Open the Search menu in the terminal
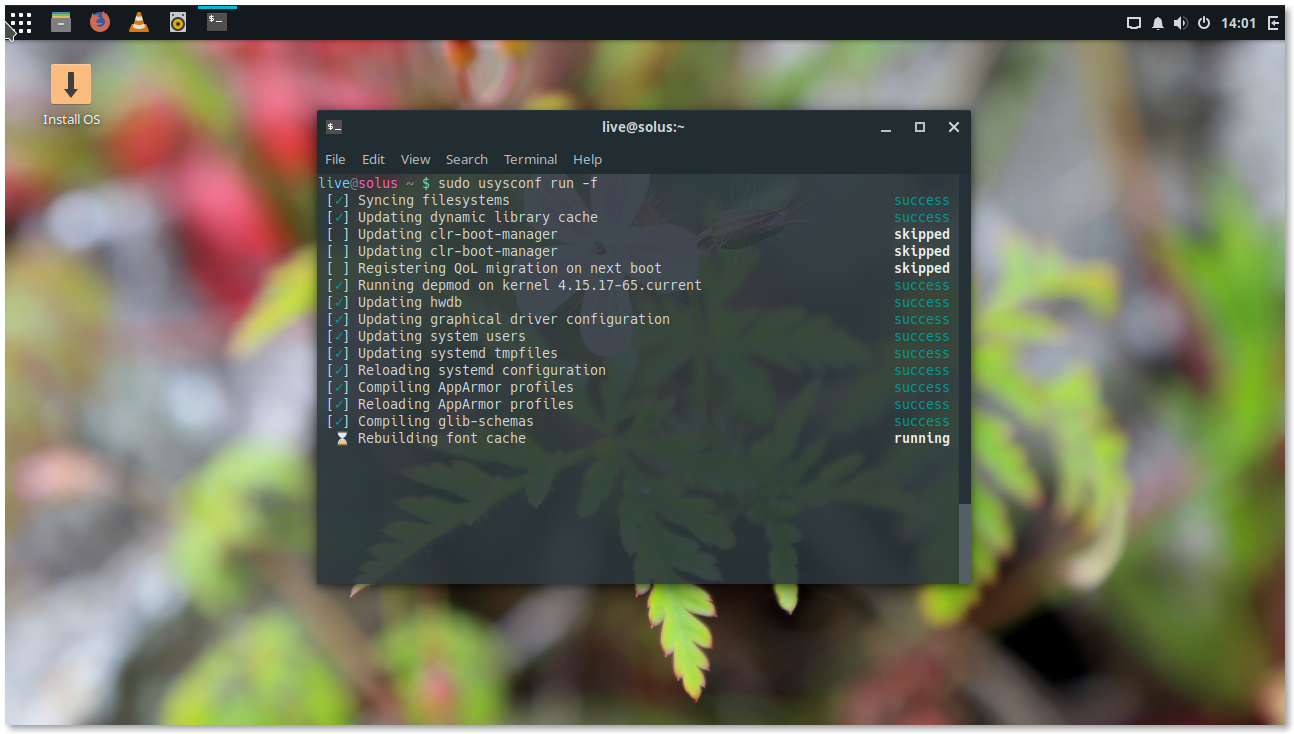This screenshot has width=1294, height=734. 466,159
